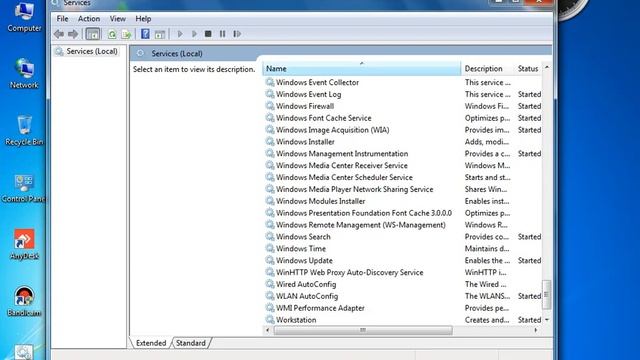This screenshot has width=640, height=360.
Task: Click the Refresh toolbar icon
Action: [x=112, y=34]
